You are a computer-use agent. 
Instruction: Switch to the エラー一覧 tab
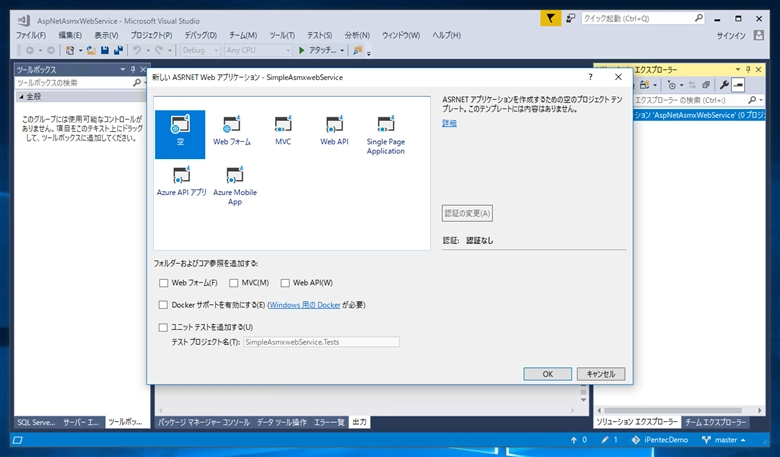pos(329,422)
